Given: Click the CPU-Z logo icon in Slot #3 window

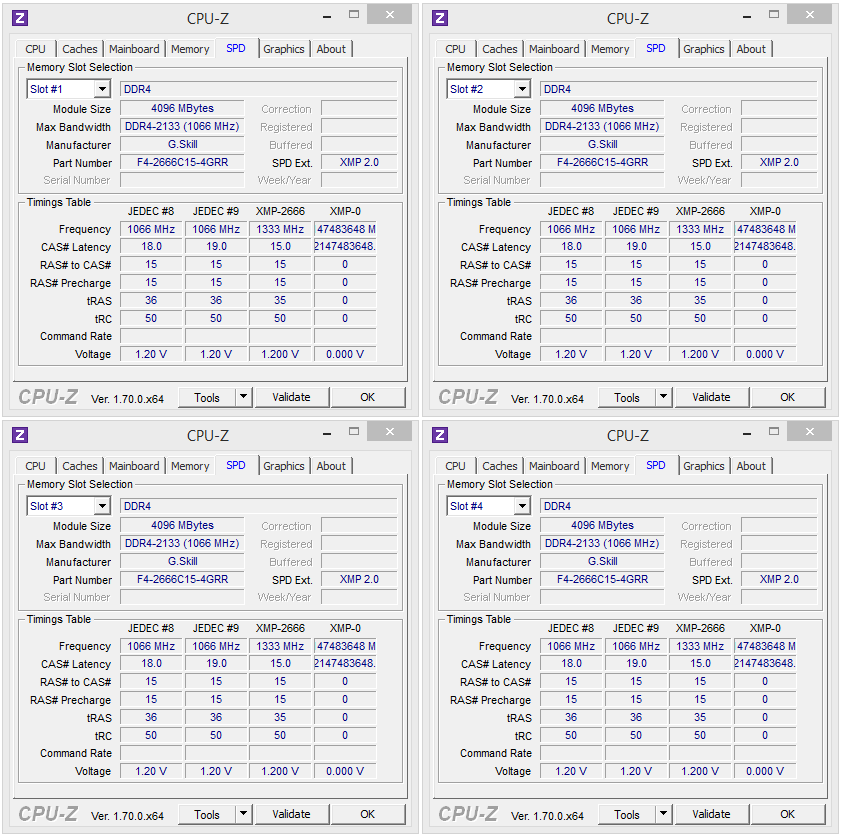Looking at the screenshot, I should tap(20, 435).
